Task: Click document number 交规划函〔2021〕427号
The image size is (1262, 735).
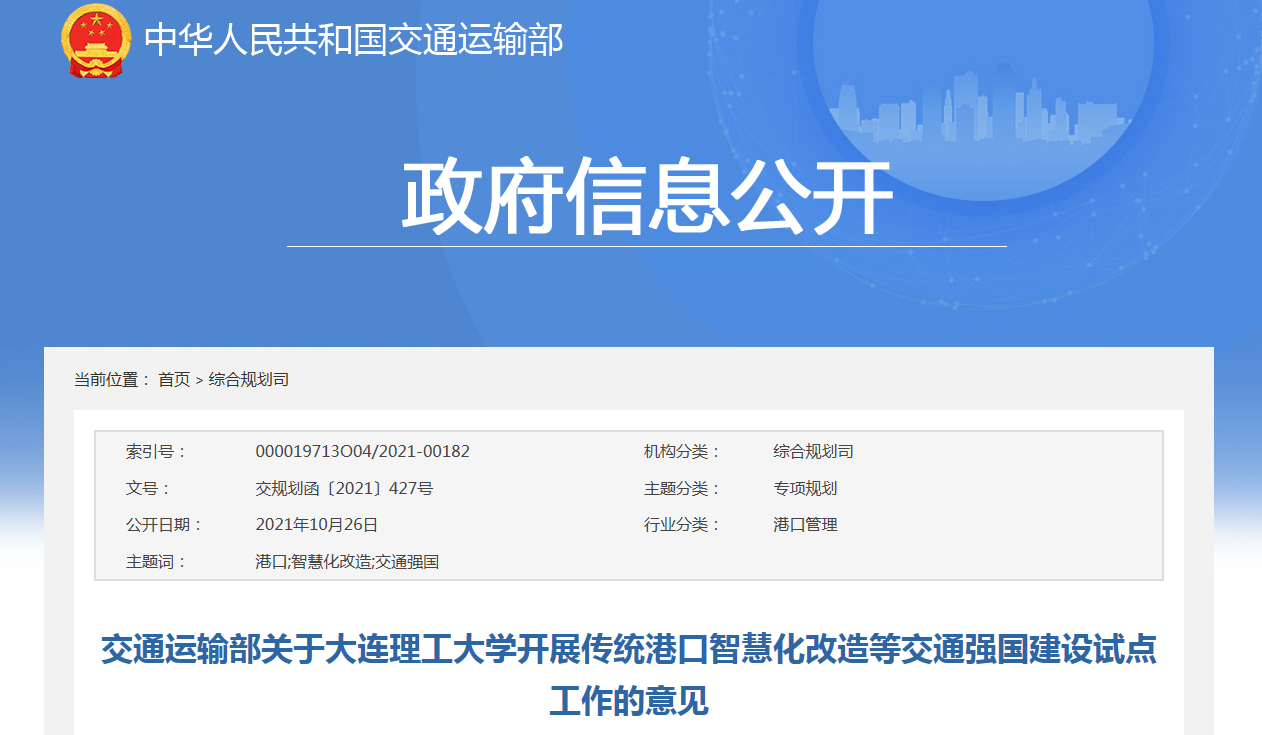Action: (x=344, y=489)
